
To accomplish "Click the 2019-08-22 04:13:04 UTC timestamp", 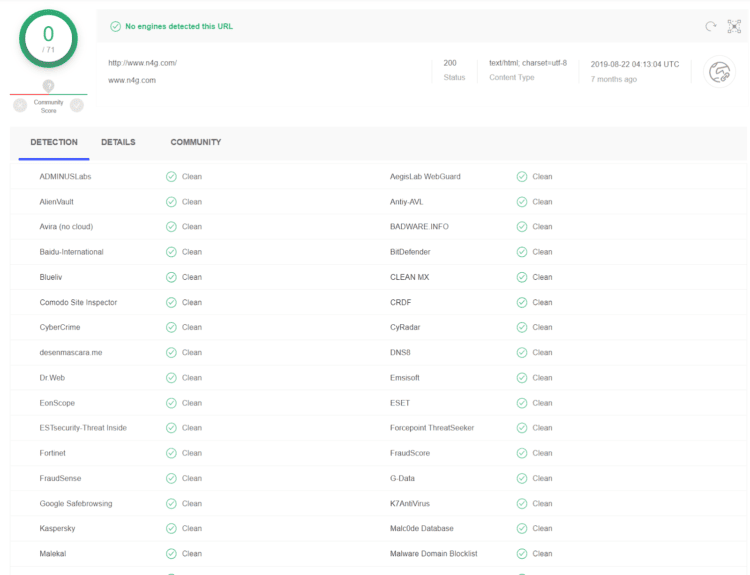I will coord(635,64).
